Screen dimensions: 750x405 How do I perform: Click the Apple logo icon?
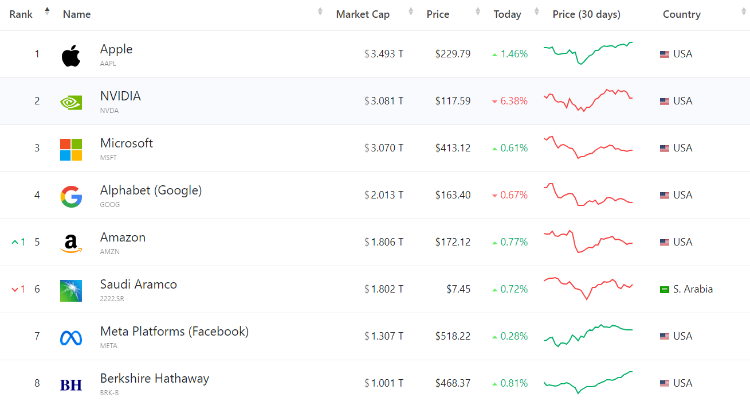70,55
